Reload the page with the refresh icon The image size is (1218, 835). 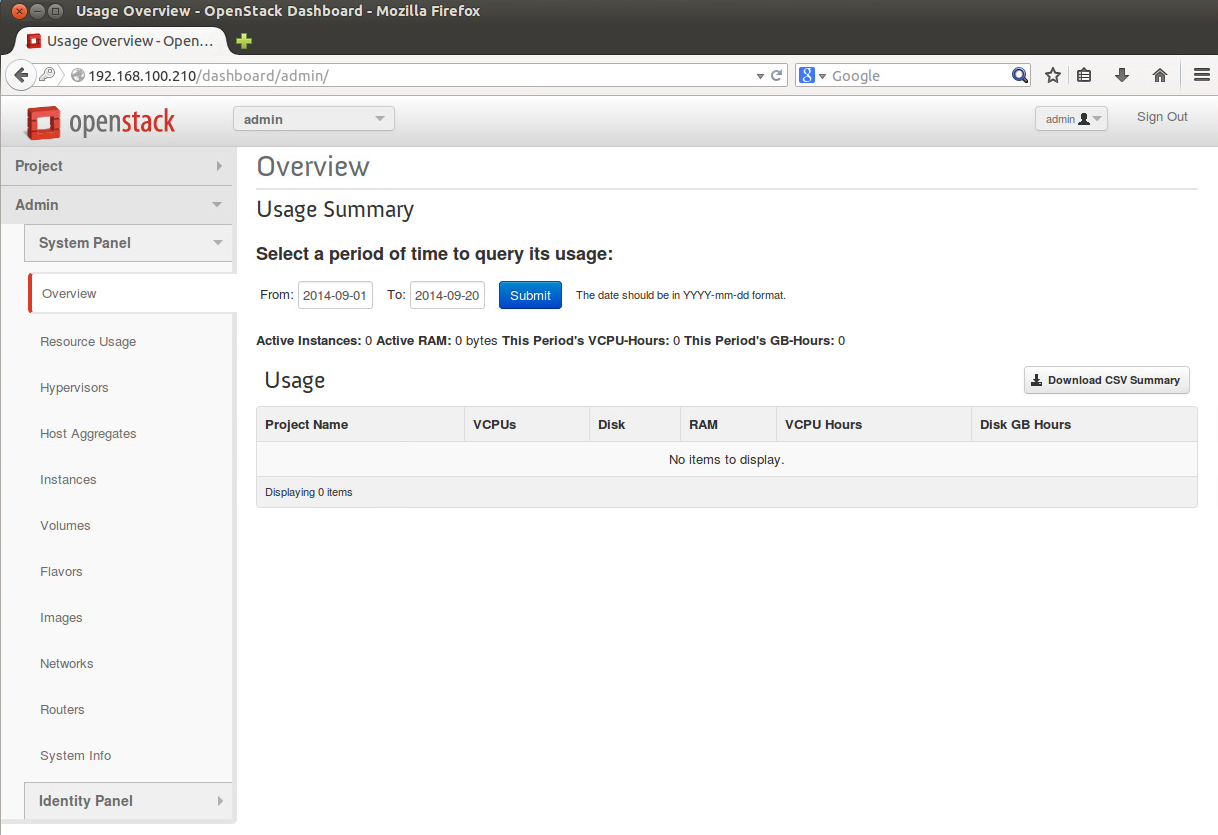[x=777, y=75]
